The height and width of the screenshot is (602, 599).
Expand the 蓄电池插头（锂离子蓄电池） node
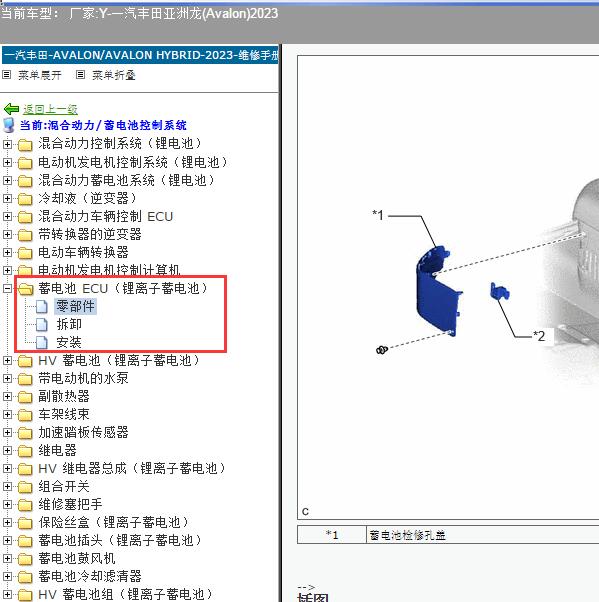[x=7, y=540]
